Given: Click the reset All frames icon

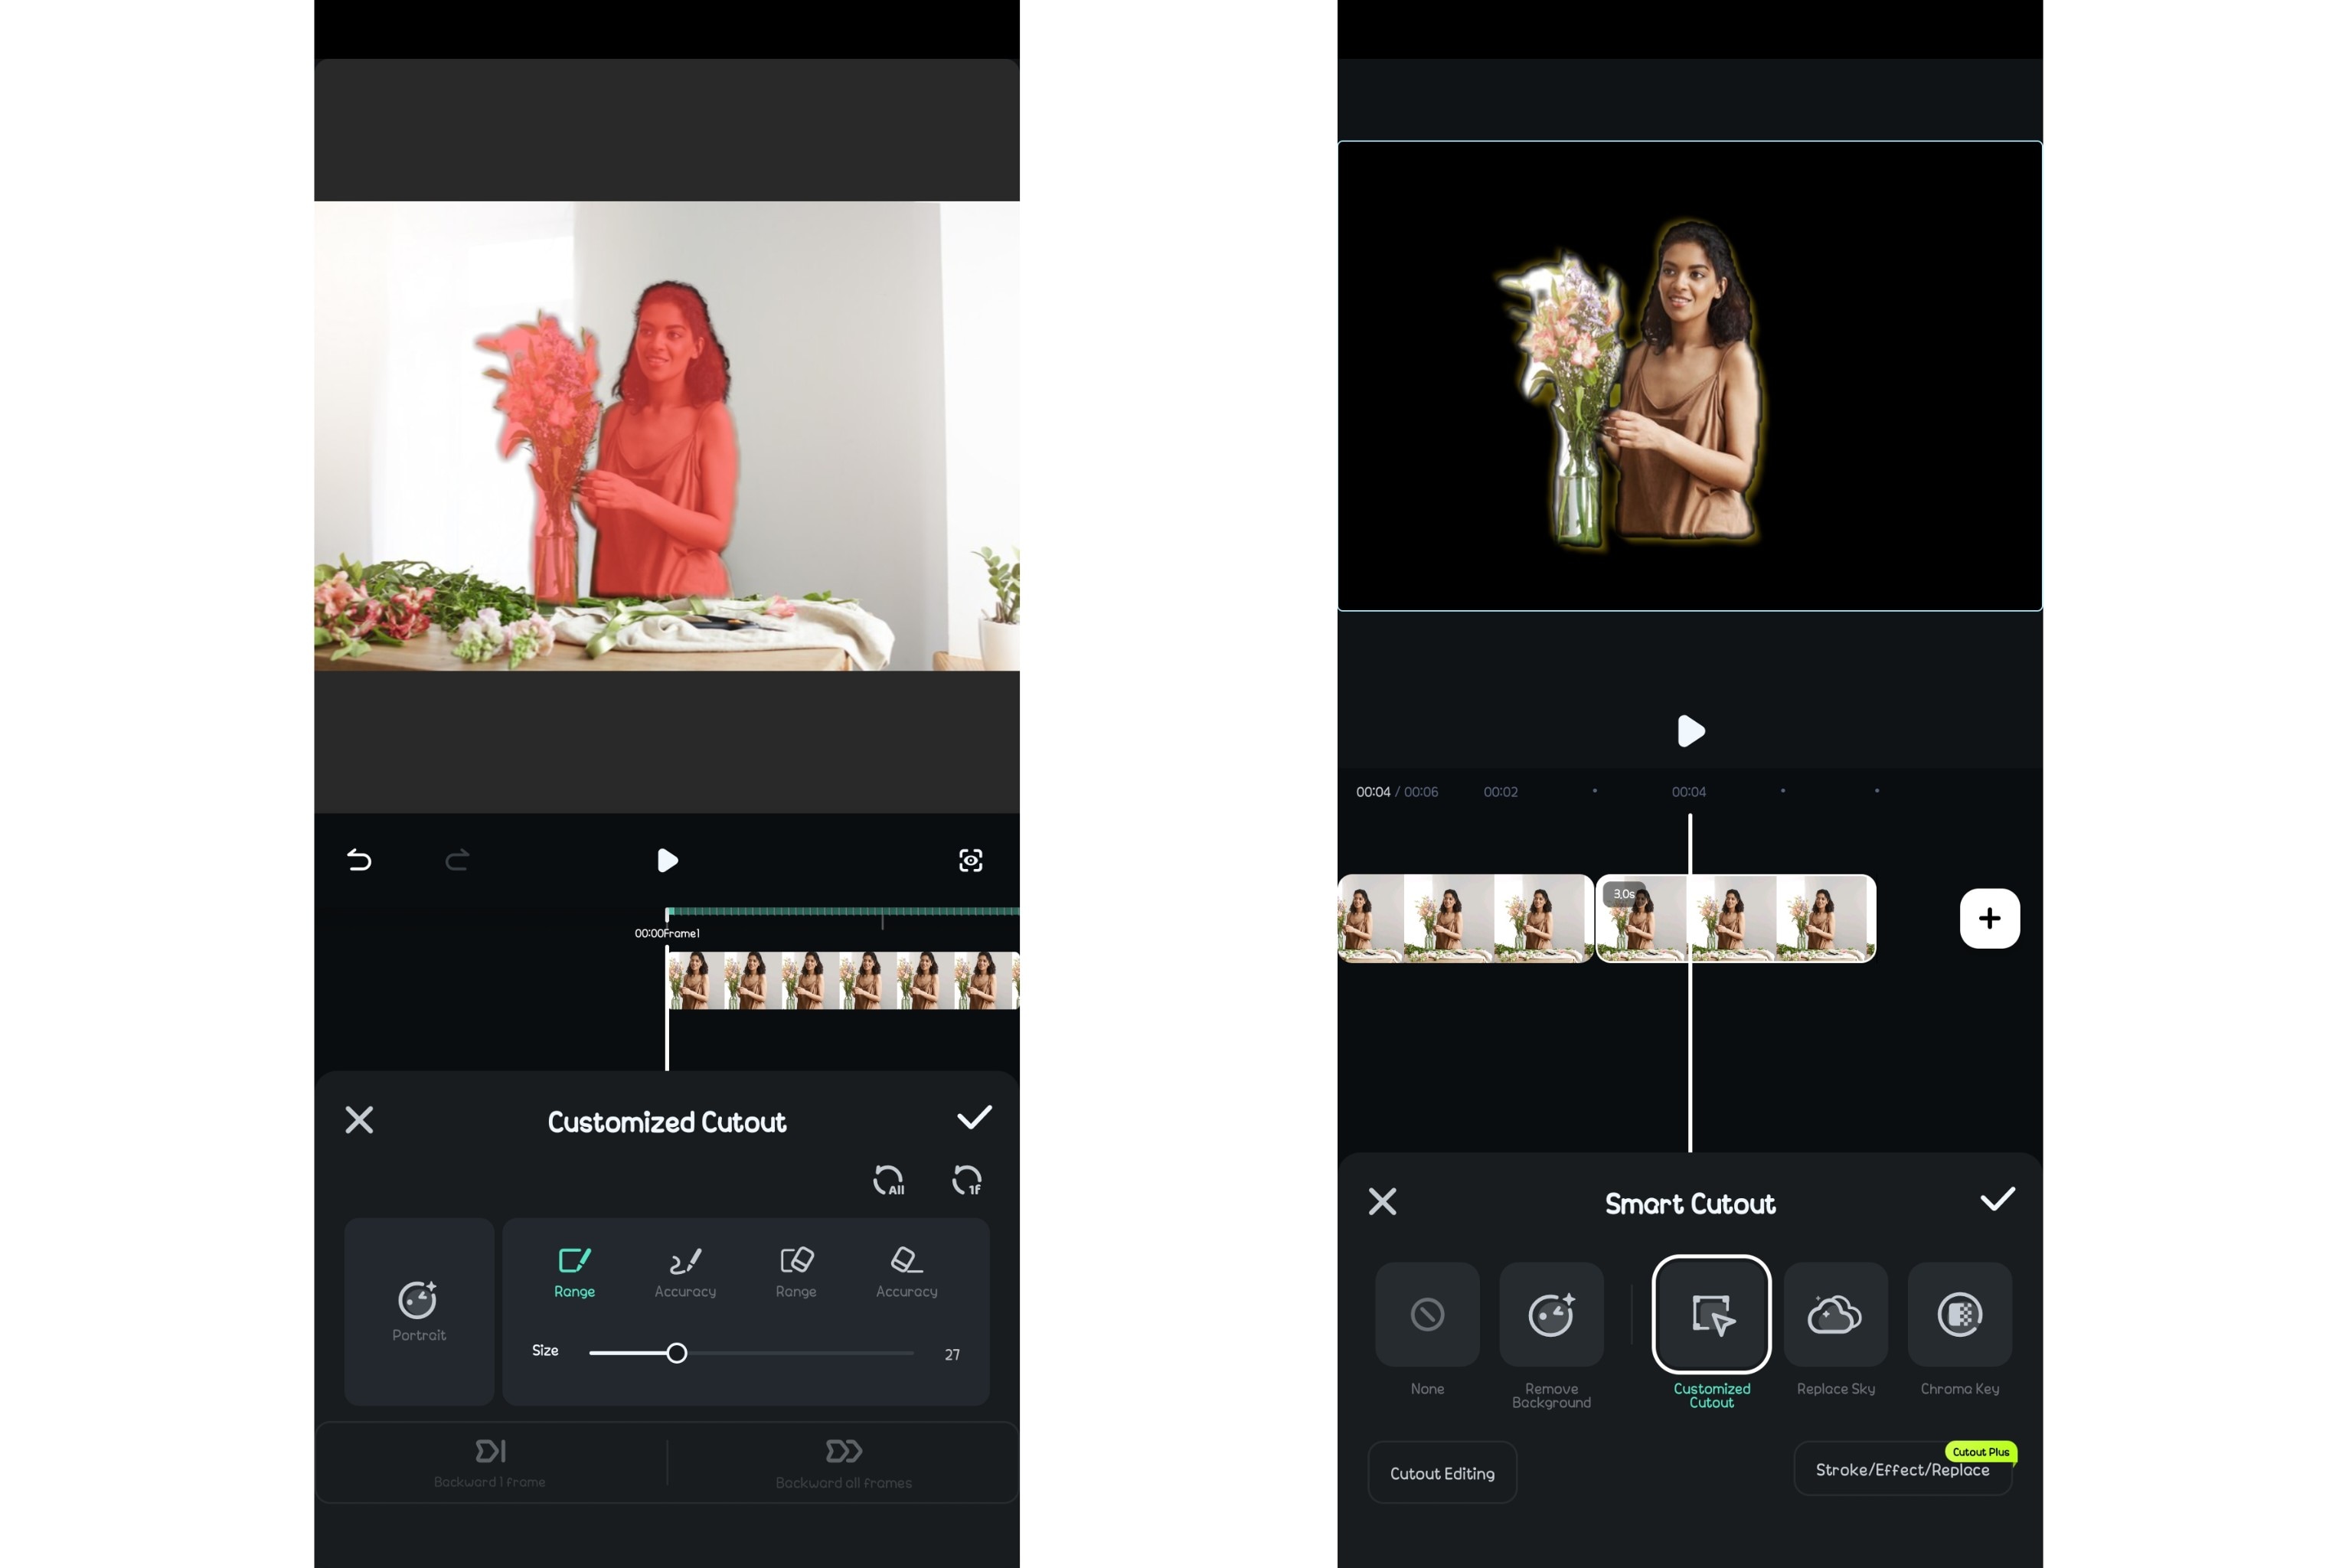Looking at the screenshot, I should (888, 1180).
